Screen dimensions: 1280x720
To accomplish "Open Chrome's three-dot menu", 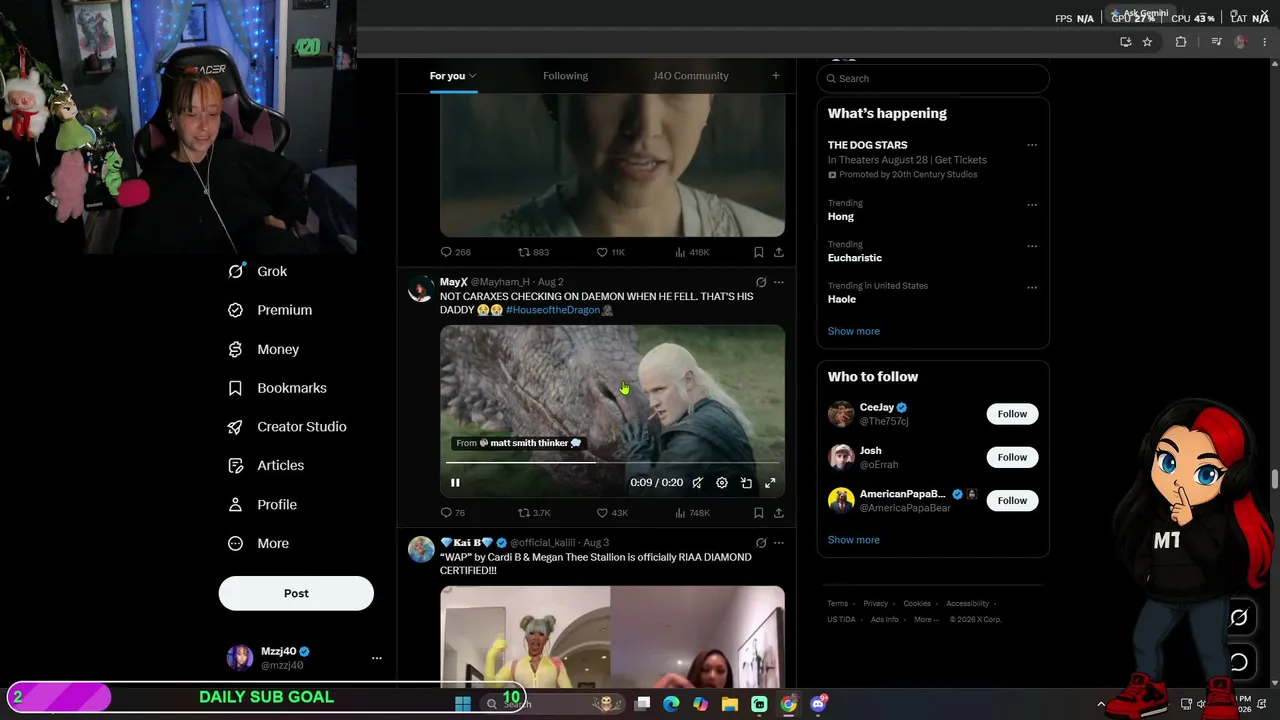I will [x=1265, y=42].
